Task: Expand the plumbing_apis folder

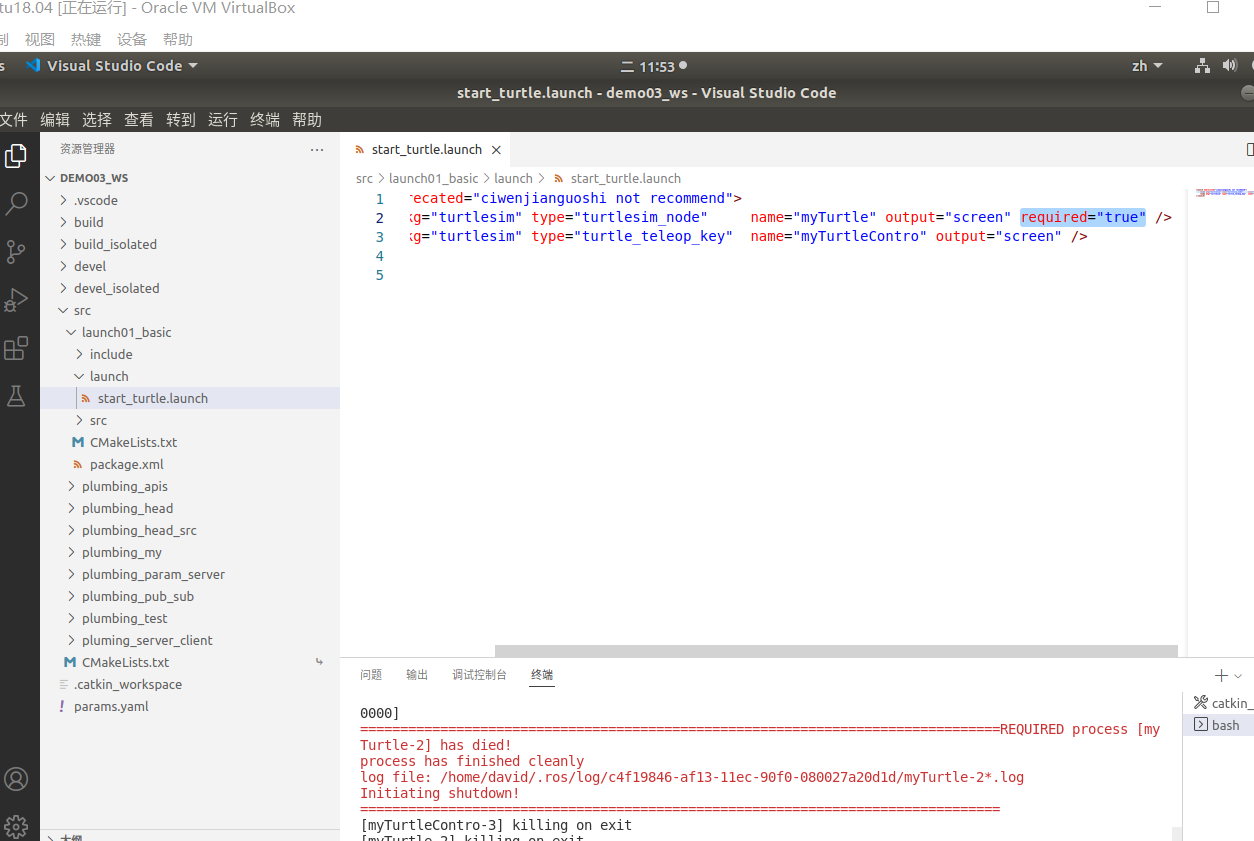Action: [x=190, y=486]
